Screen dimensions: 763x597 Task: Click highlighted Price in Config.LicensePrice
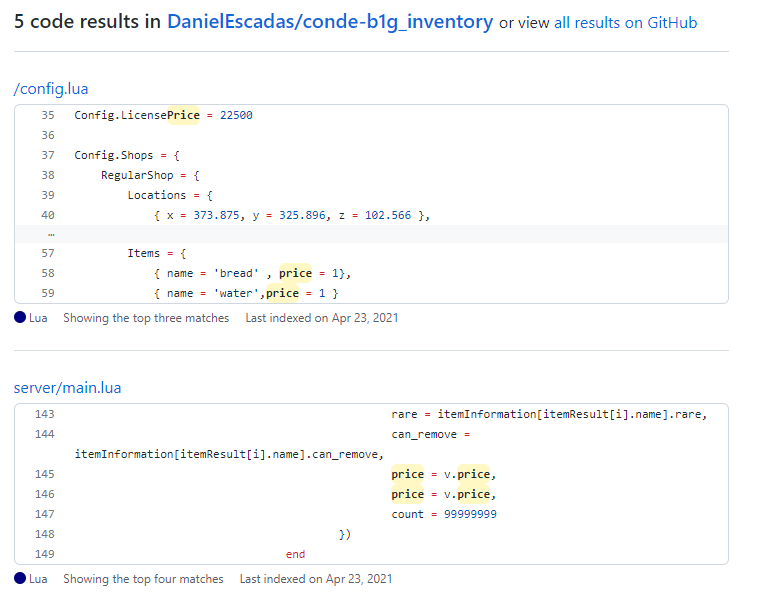(183, 115)
